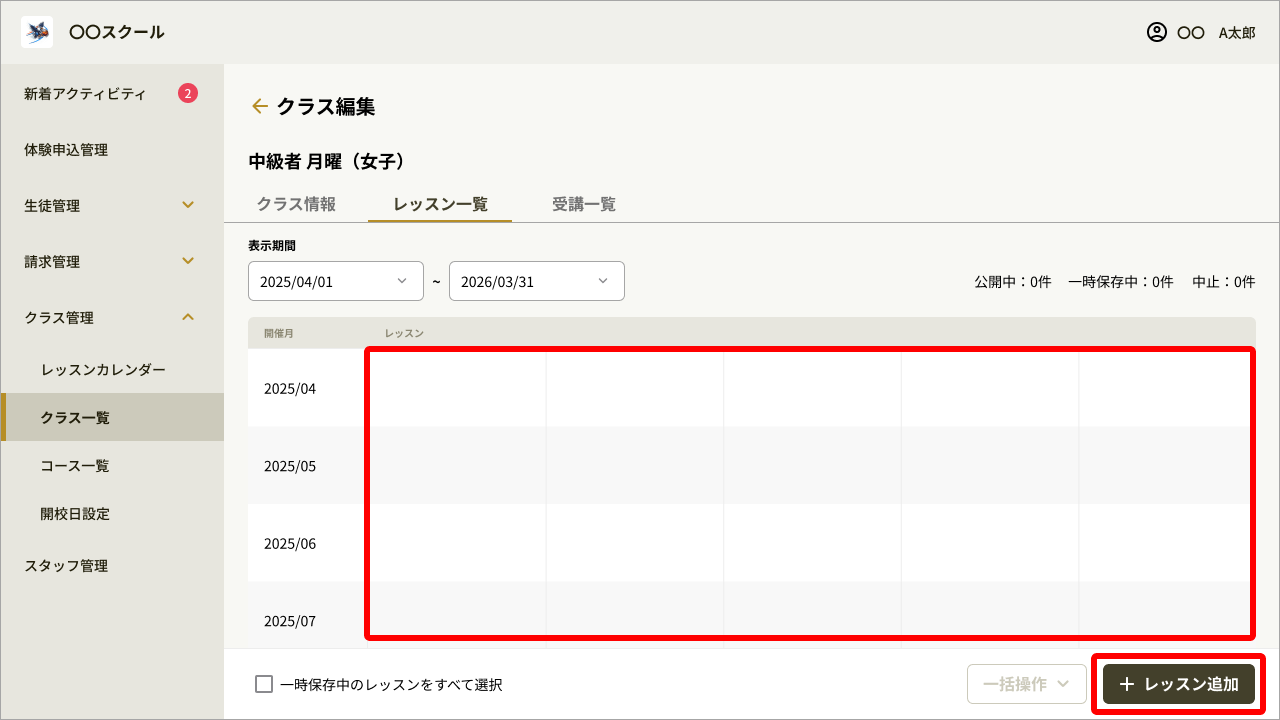Collapse the クラス管理 sidebar section
The height and width of the screenshot is (720, 1280).
point(188,318)
